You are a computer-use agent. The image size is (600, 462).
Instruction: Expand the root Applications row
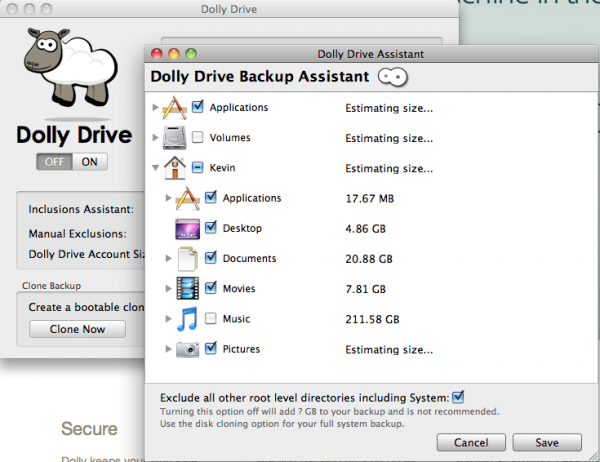pos(155,107)
